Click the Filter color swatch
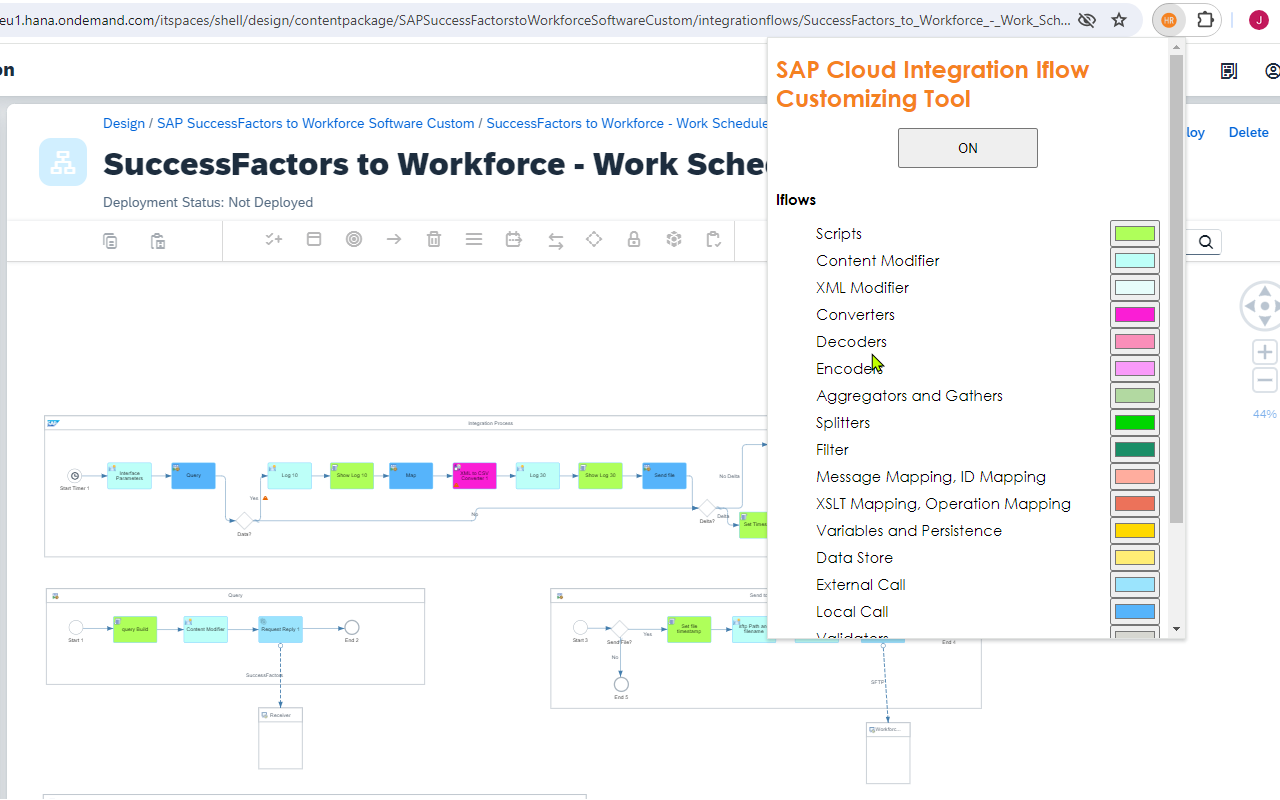This screenshot has width=1280, height=800. pyautogui.click(x=1135, y=450)
